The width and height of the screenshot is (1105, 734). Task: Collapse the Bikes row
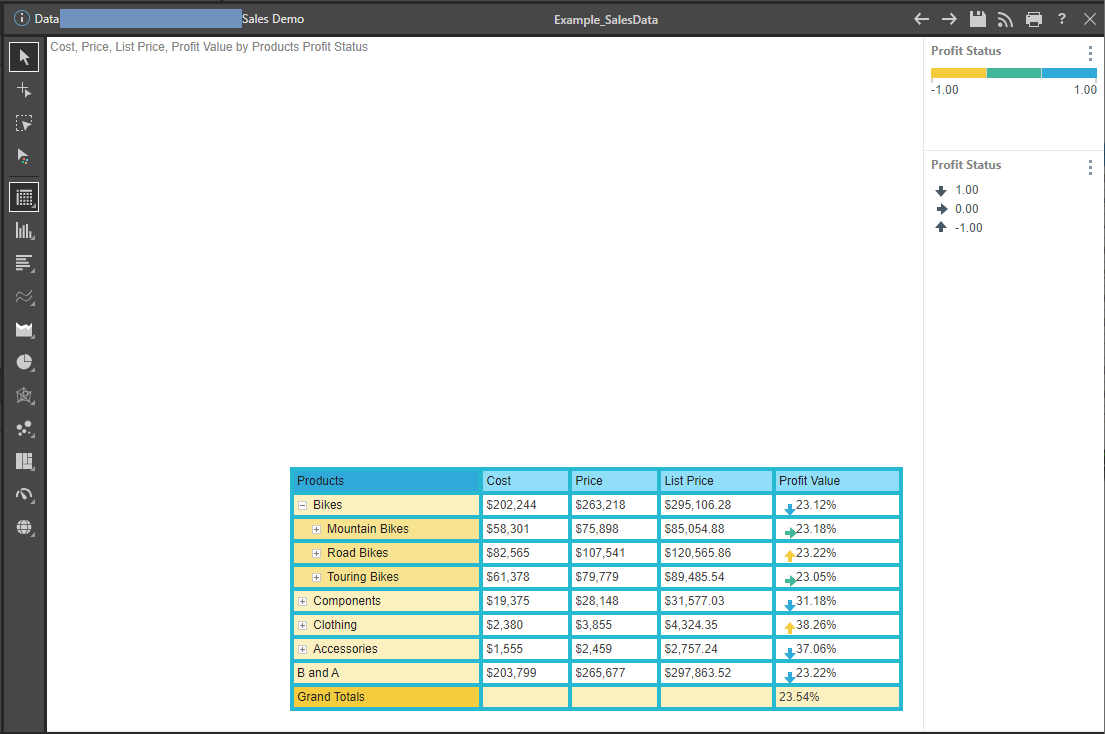(x=302, y=505)
